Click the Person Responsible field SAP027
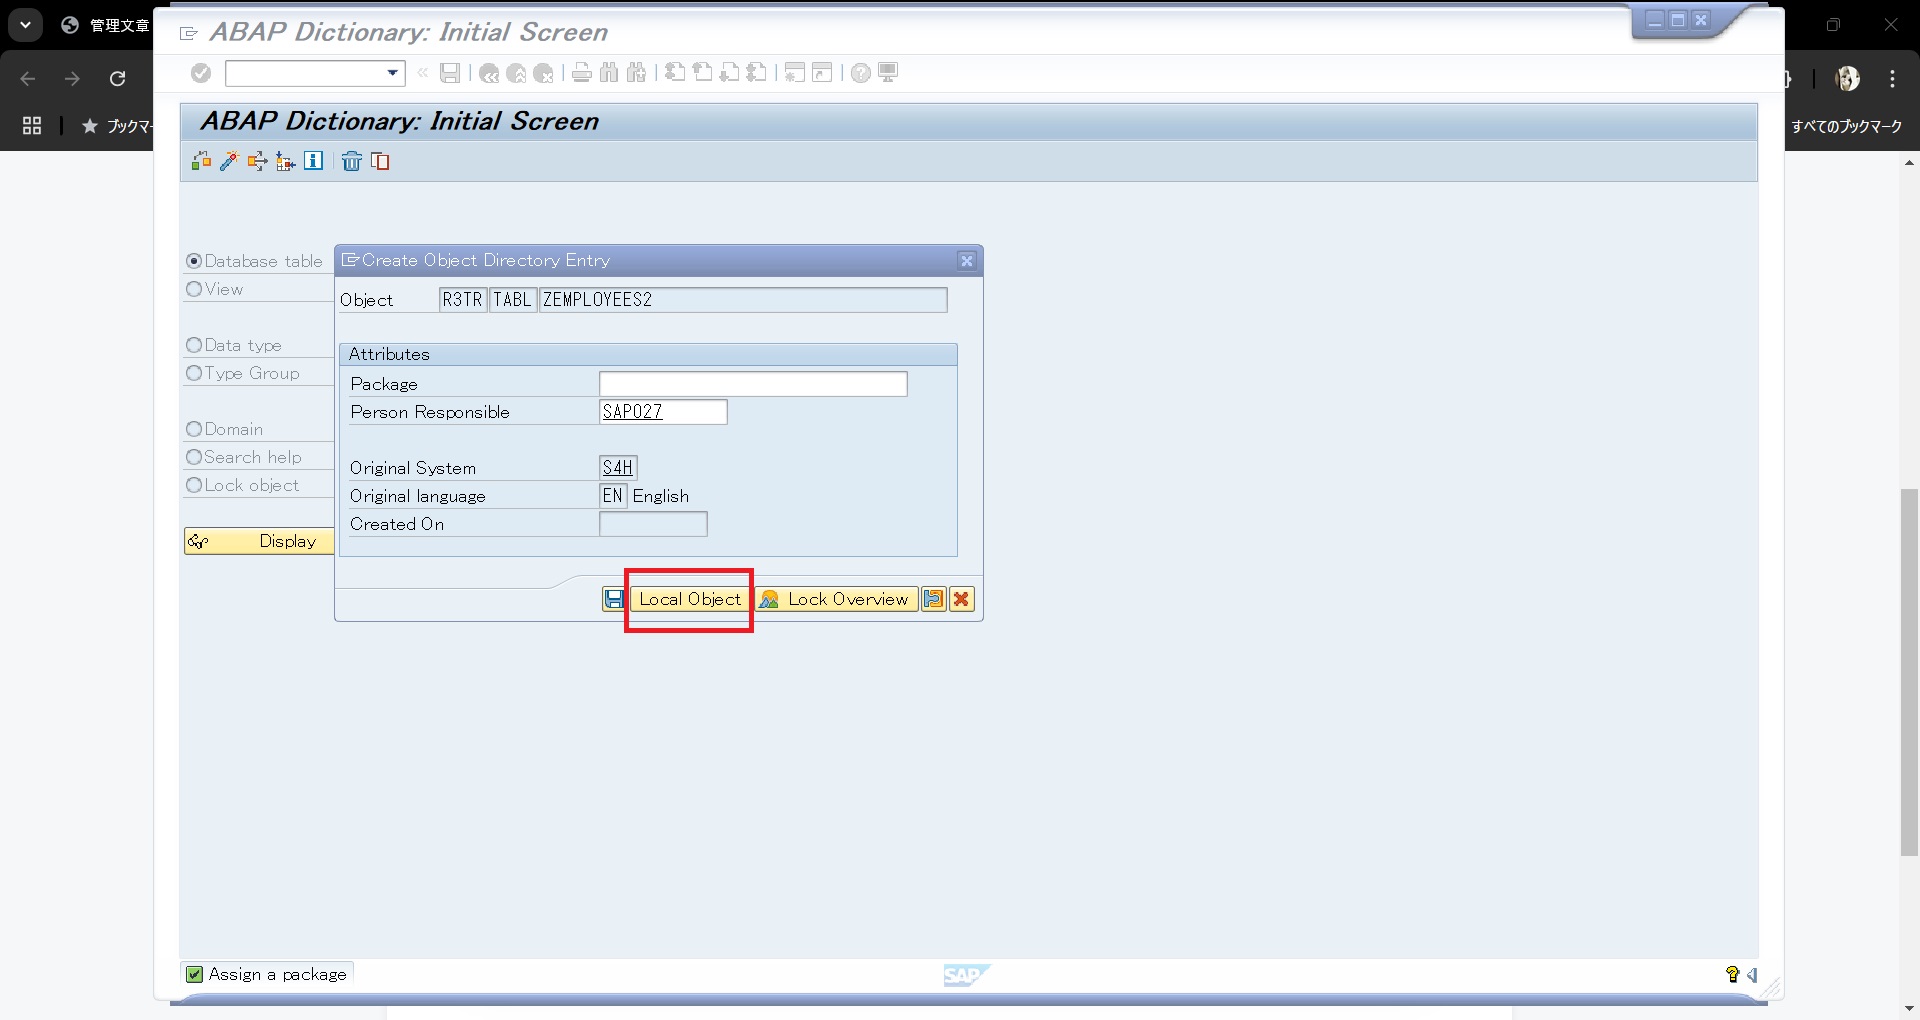This screenshot has width=1920, height=1020. point(663,412)
